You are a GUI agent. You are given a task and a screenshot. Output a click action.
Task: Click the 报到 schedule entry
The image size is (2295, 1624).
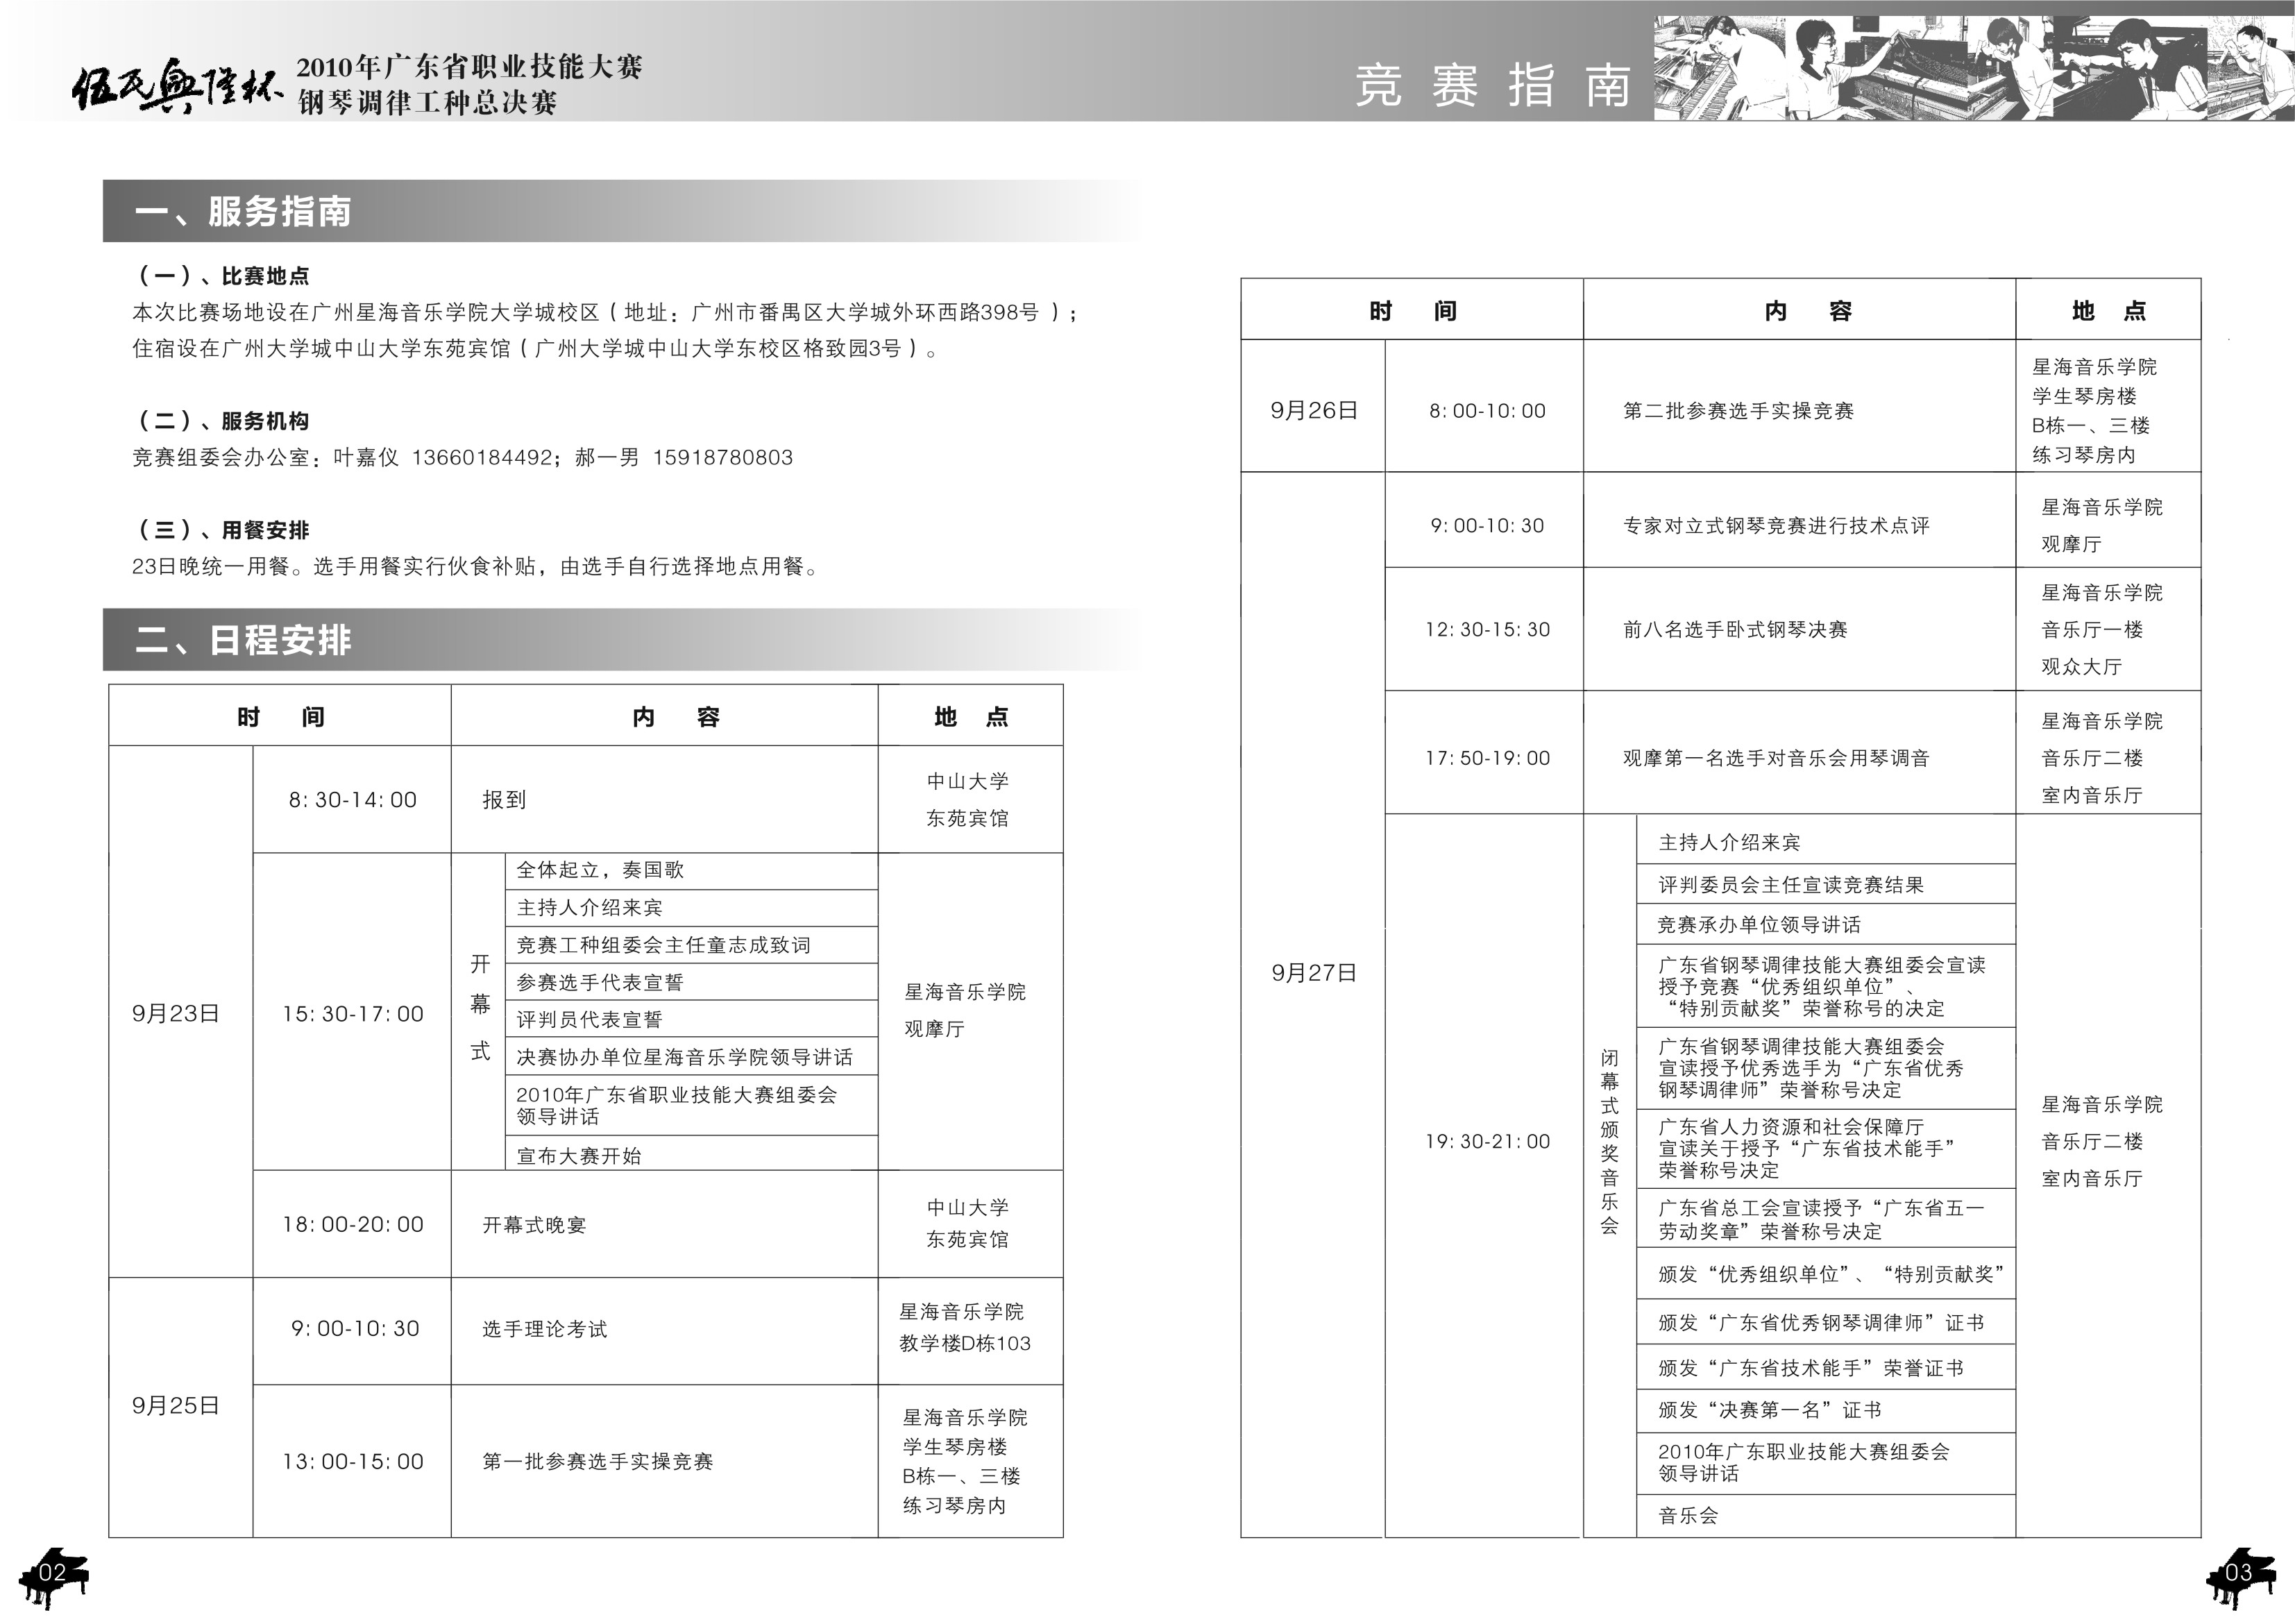(504, 800)
